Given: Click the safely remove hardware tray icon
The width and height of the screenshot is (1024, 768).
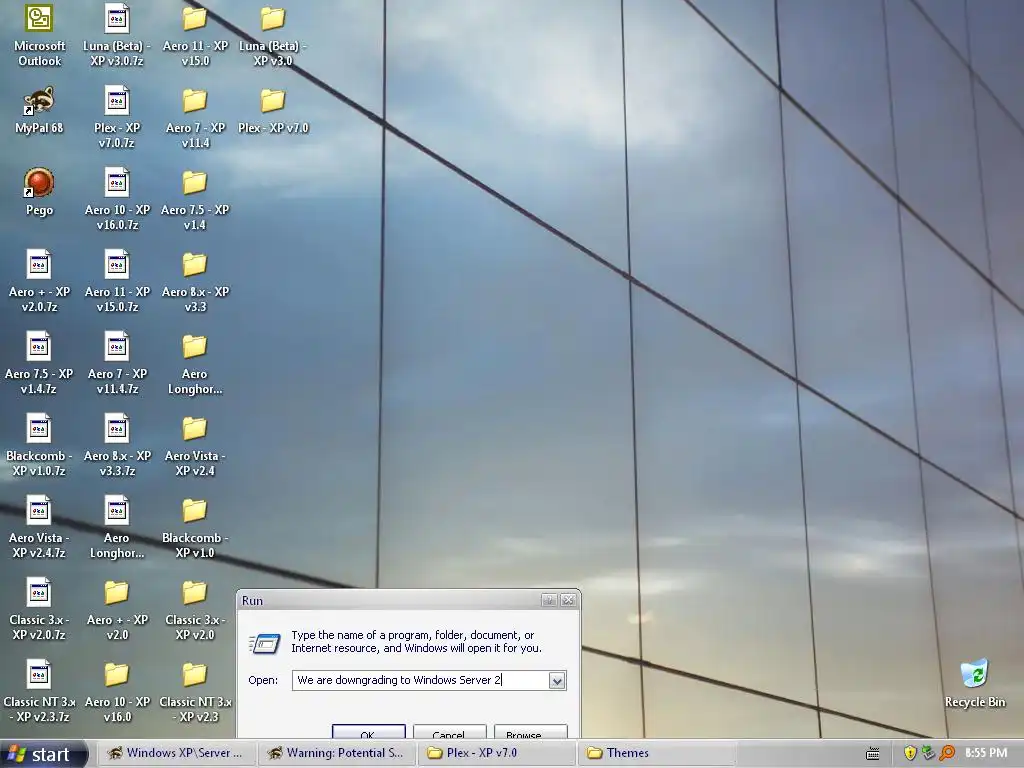Looking at the screenshot, I should 928,753.
